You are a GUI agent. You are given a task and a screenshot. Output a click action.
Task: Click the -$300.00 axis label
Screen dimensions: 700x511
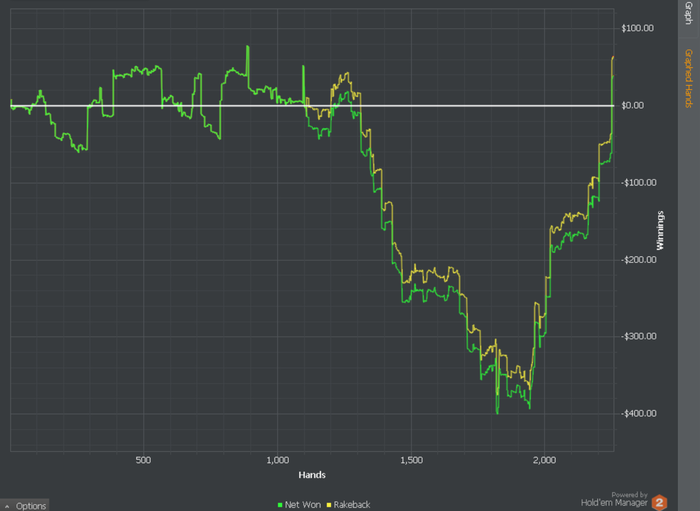pyautogui.click(x=639, y=337)
